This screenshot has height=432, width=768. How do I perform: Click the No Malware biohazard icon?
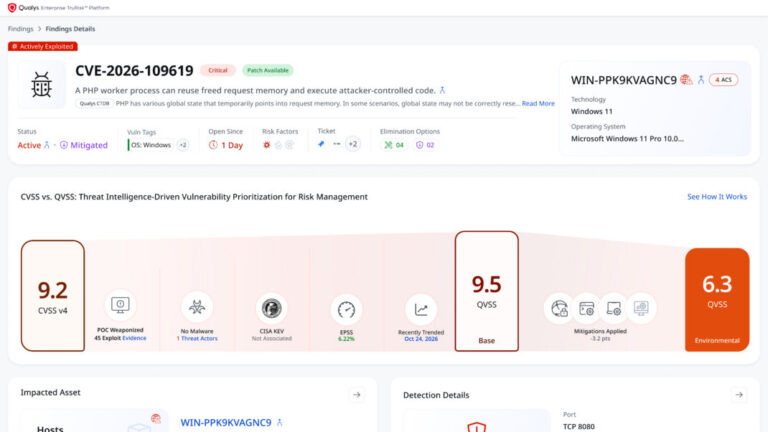[197, 307]
